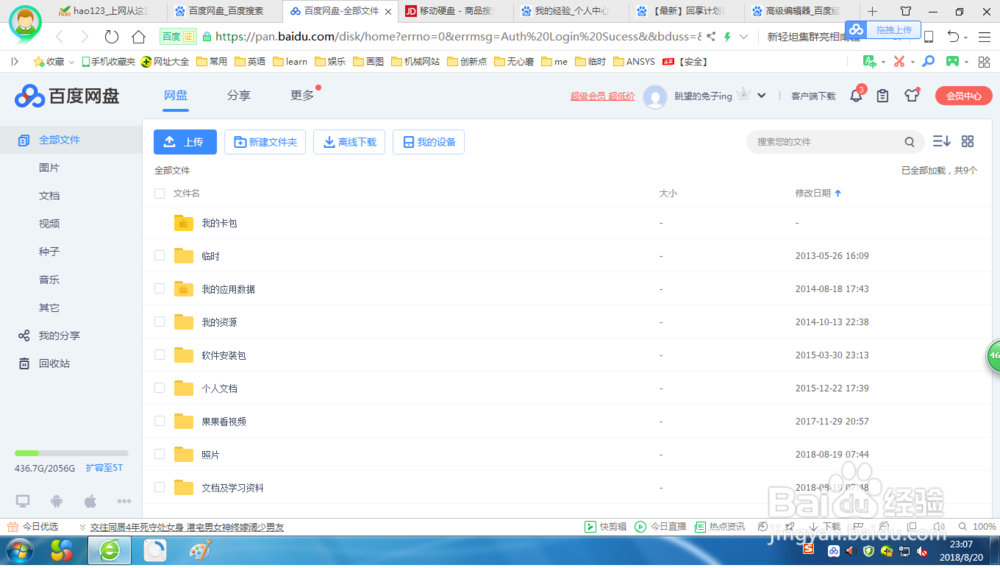Open the shirt skin icon in header
The height and width of the screenshot is (568, 1000).
tap(911, 96)
